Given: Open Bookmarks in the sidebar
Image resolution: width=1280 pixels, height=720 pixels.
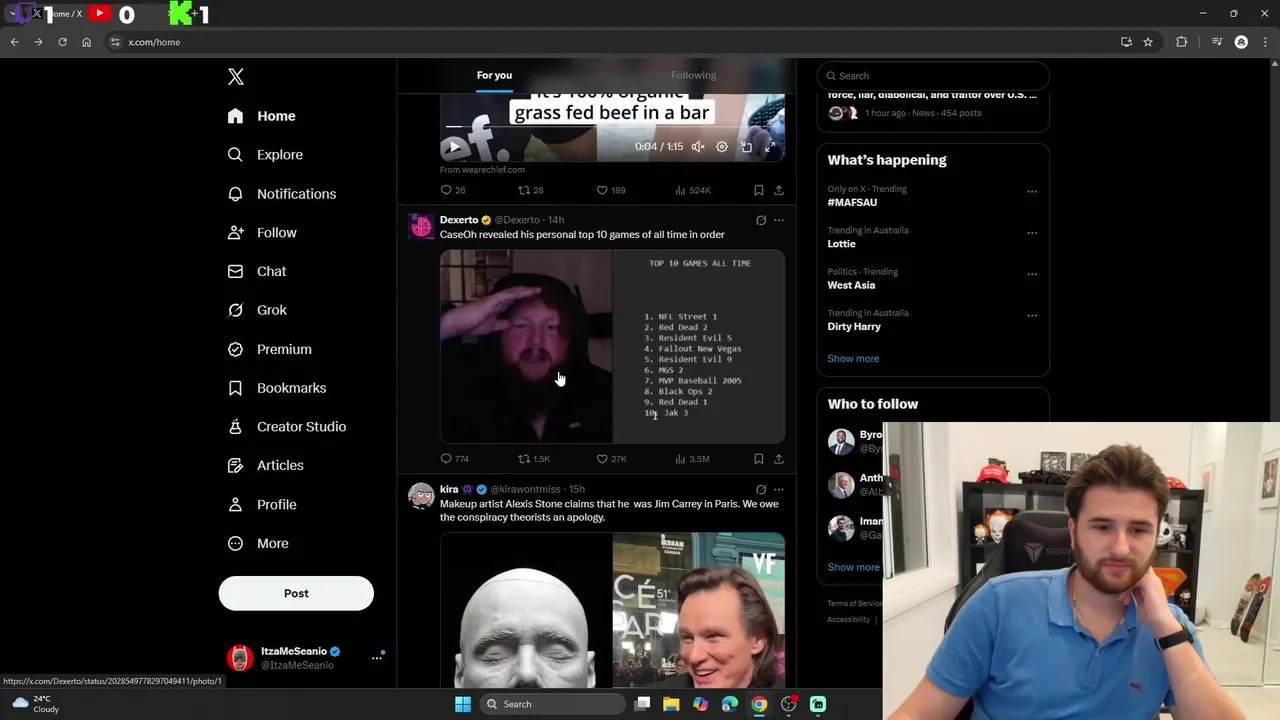Looking at the screenshot, I should click(276, 388).
